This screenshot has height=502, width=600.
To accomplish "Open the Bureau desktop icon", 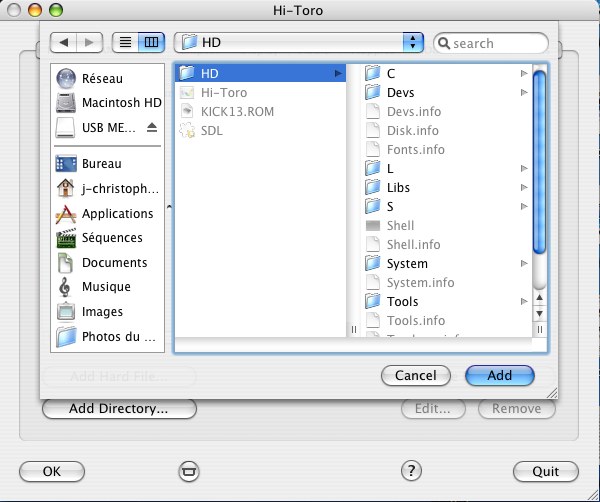I will pyautogui.click(x=66, y=164).
